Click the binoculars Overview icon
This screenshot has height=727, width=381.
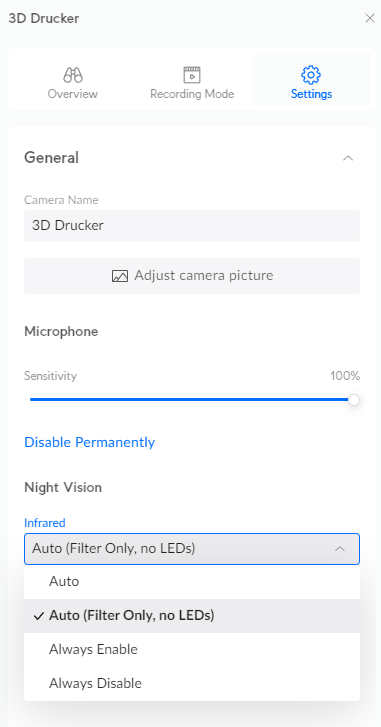click(x=73, y=75)
